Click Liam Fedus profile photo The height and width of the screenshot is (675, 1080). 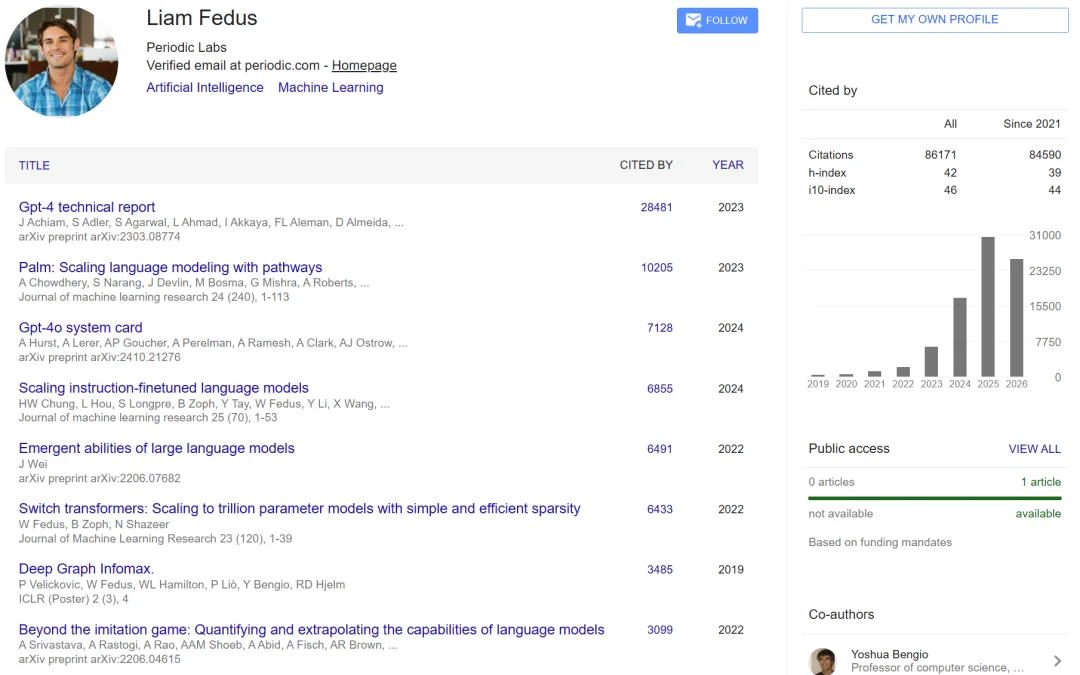(61, 61)
